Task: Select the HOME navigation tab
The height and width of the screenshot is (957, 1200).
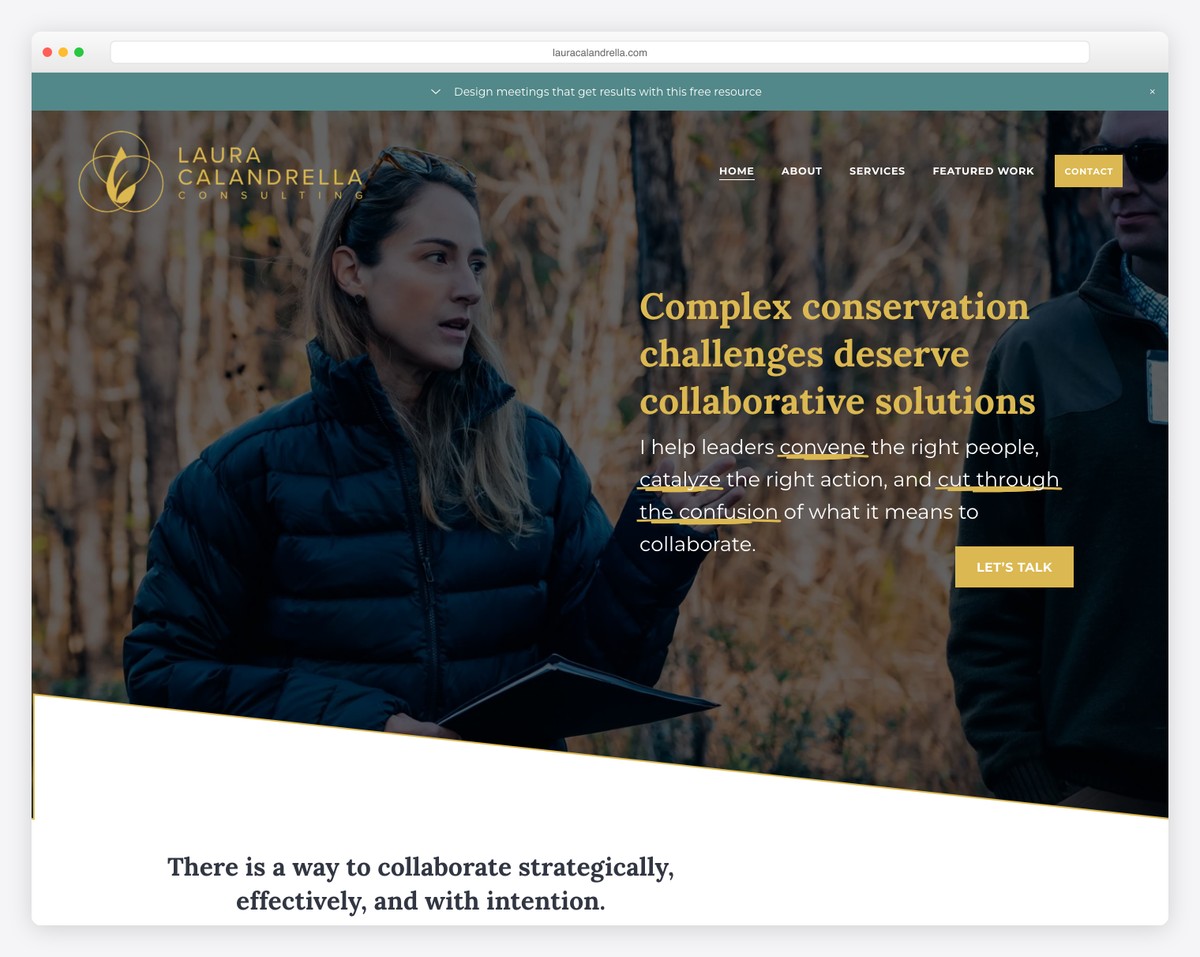Action: coord(737,171)
